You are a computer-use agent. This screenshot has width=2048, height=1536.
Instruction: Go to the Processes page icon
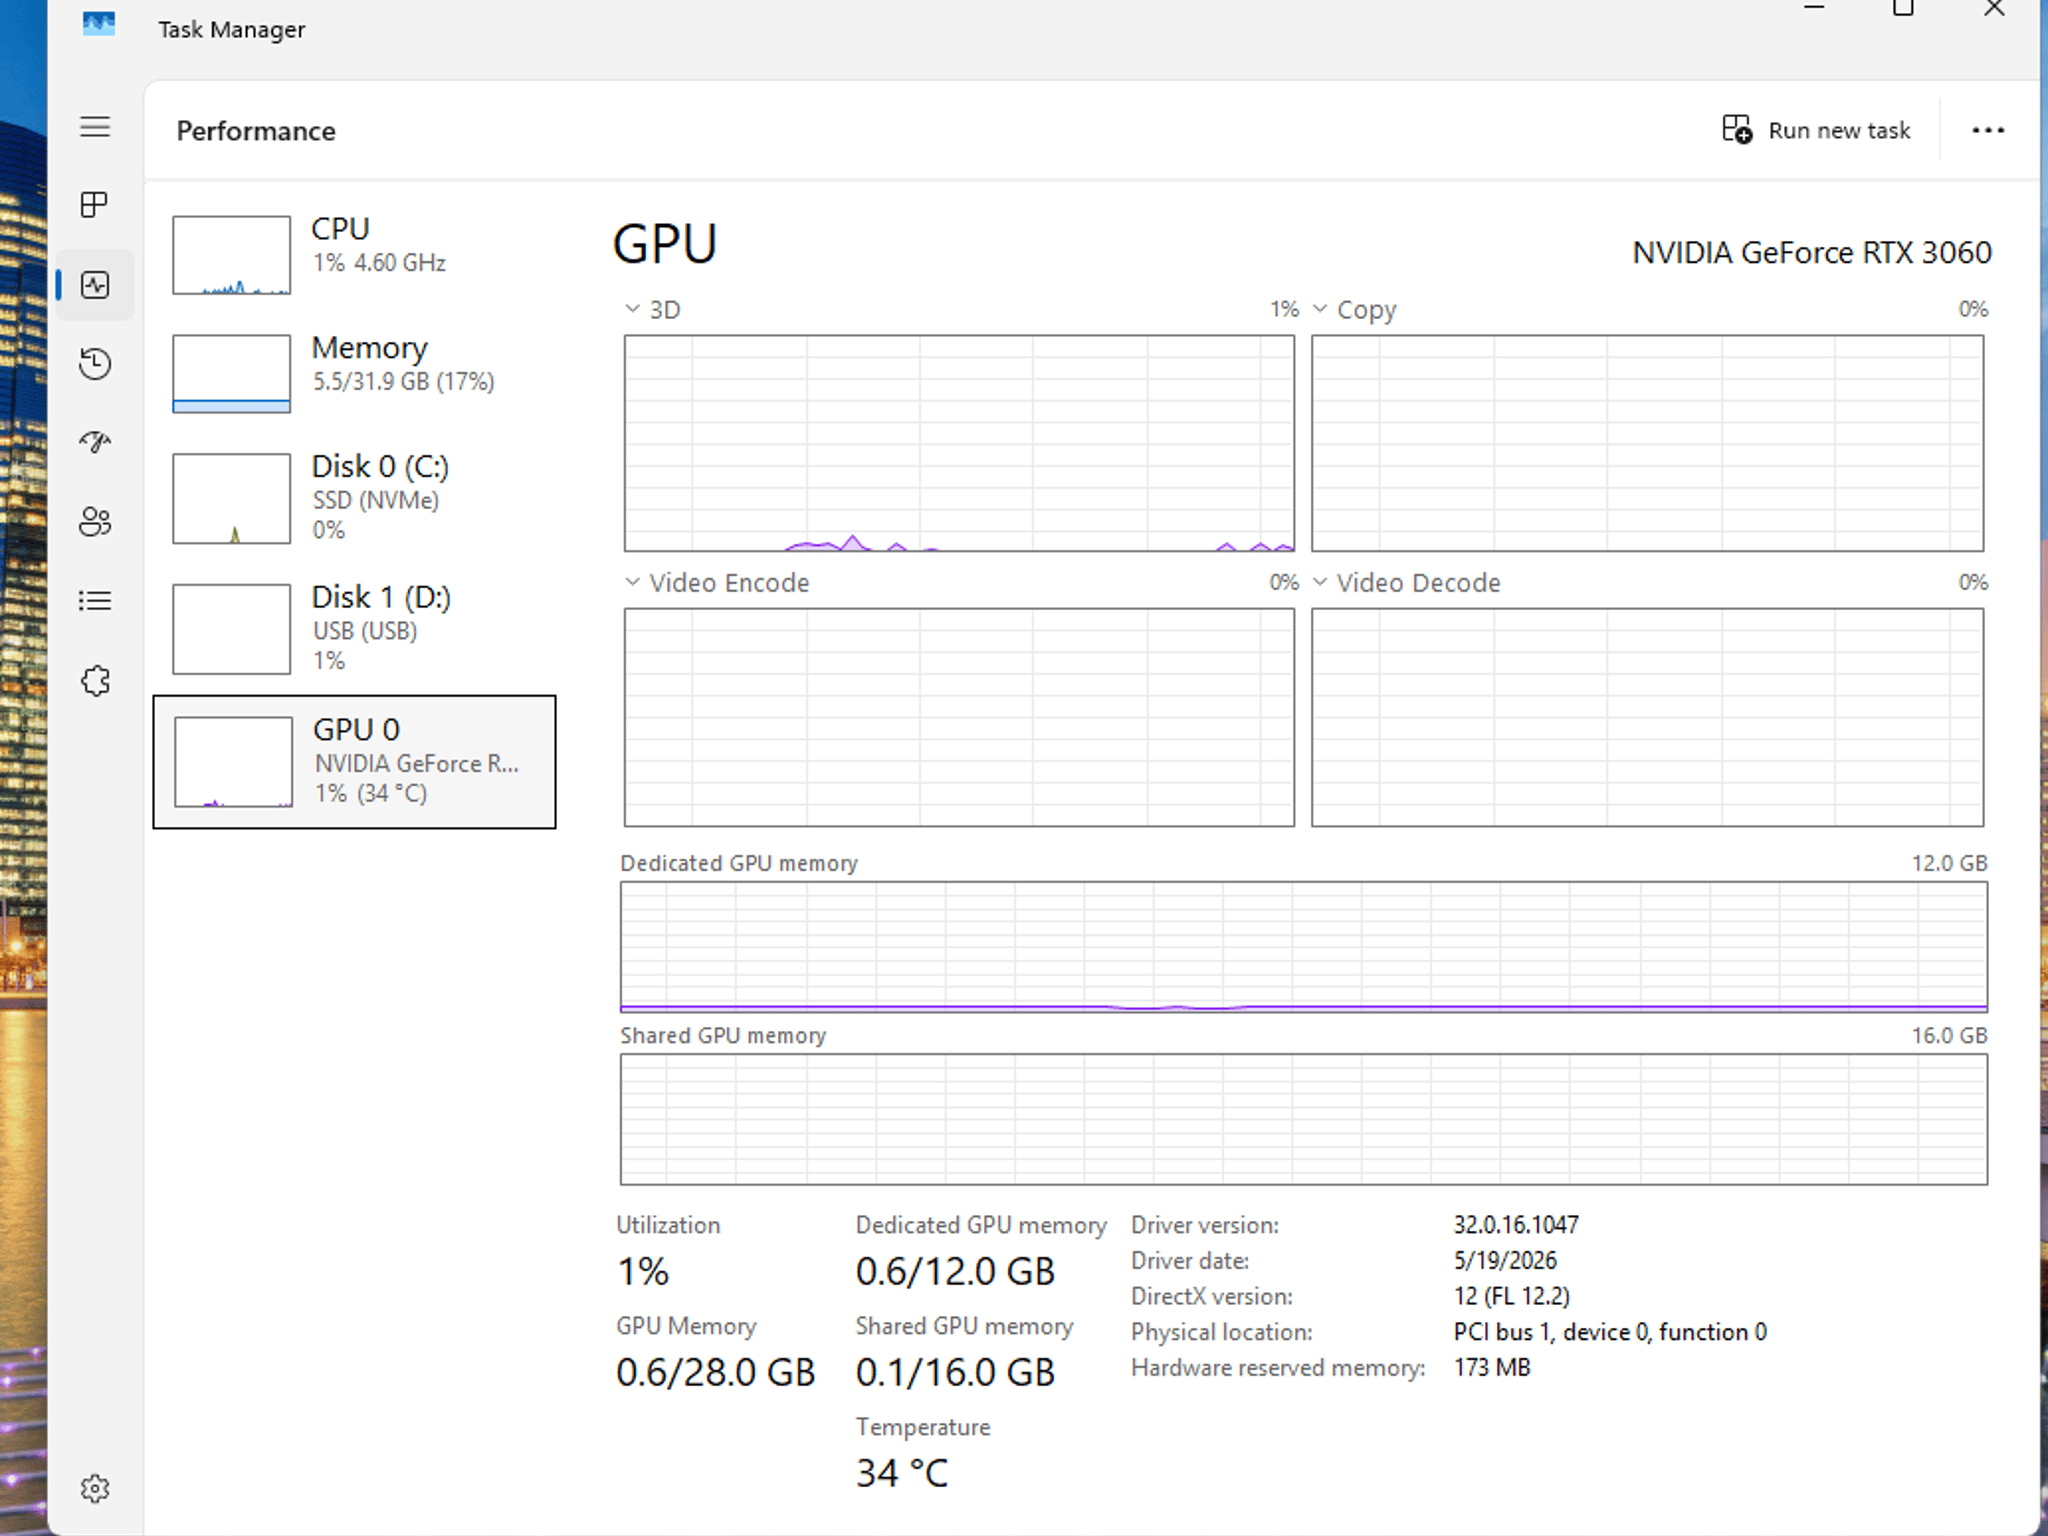95,205
